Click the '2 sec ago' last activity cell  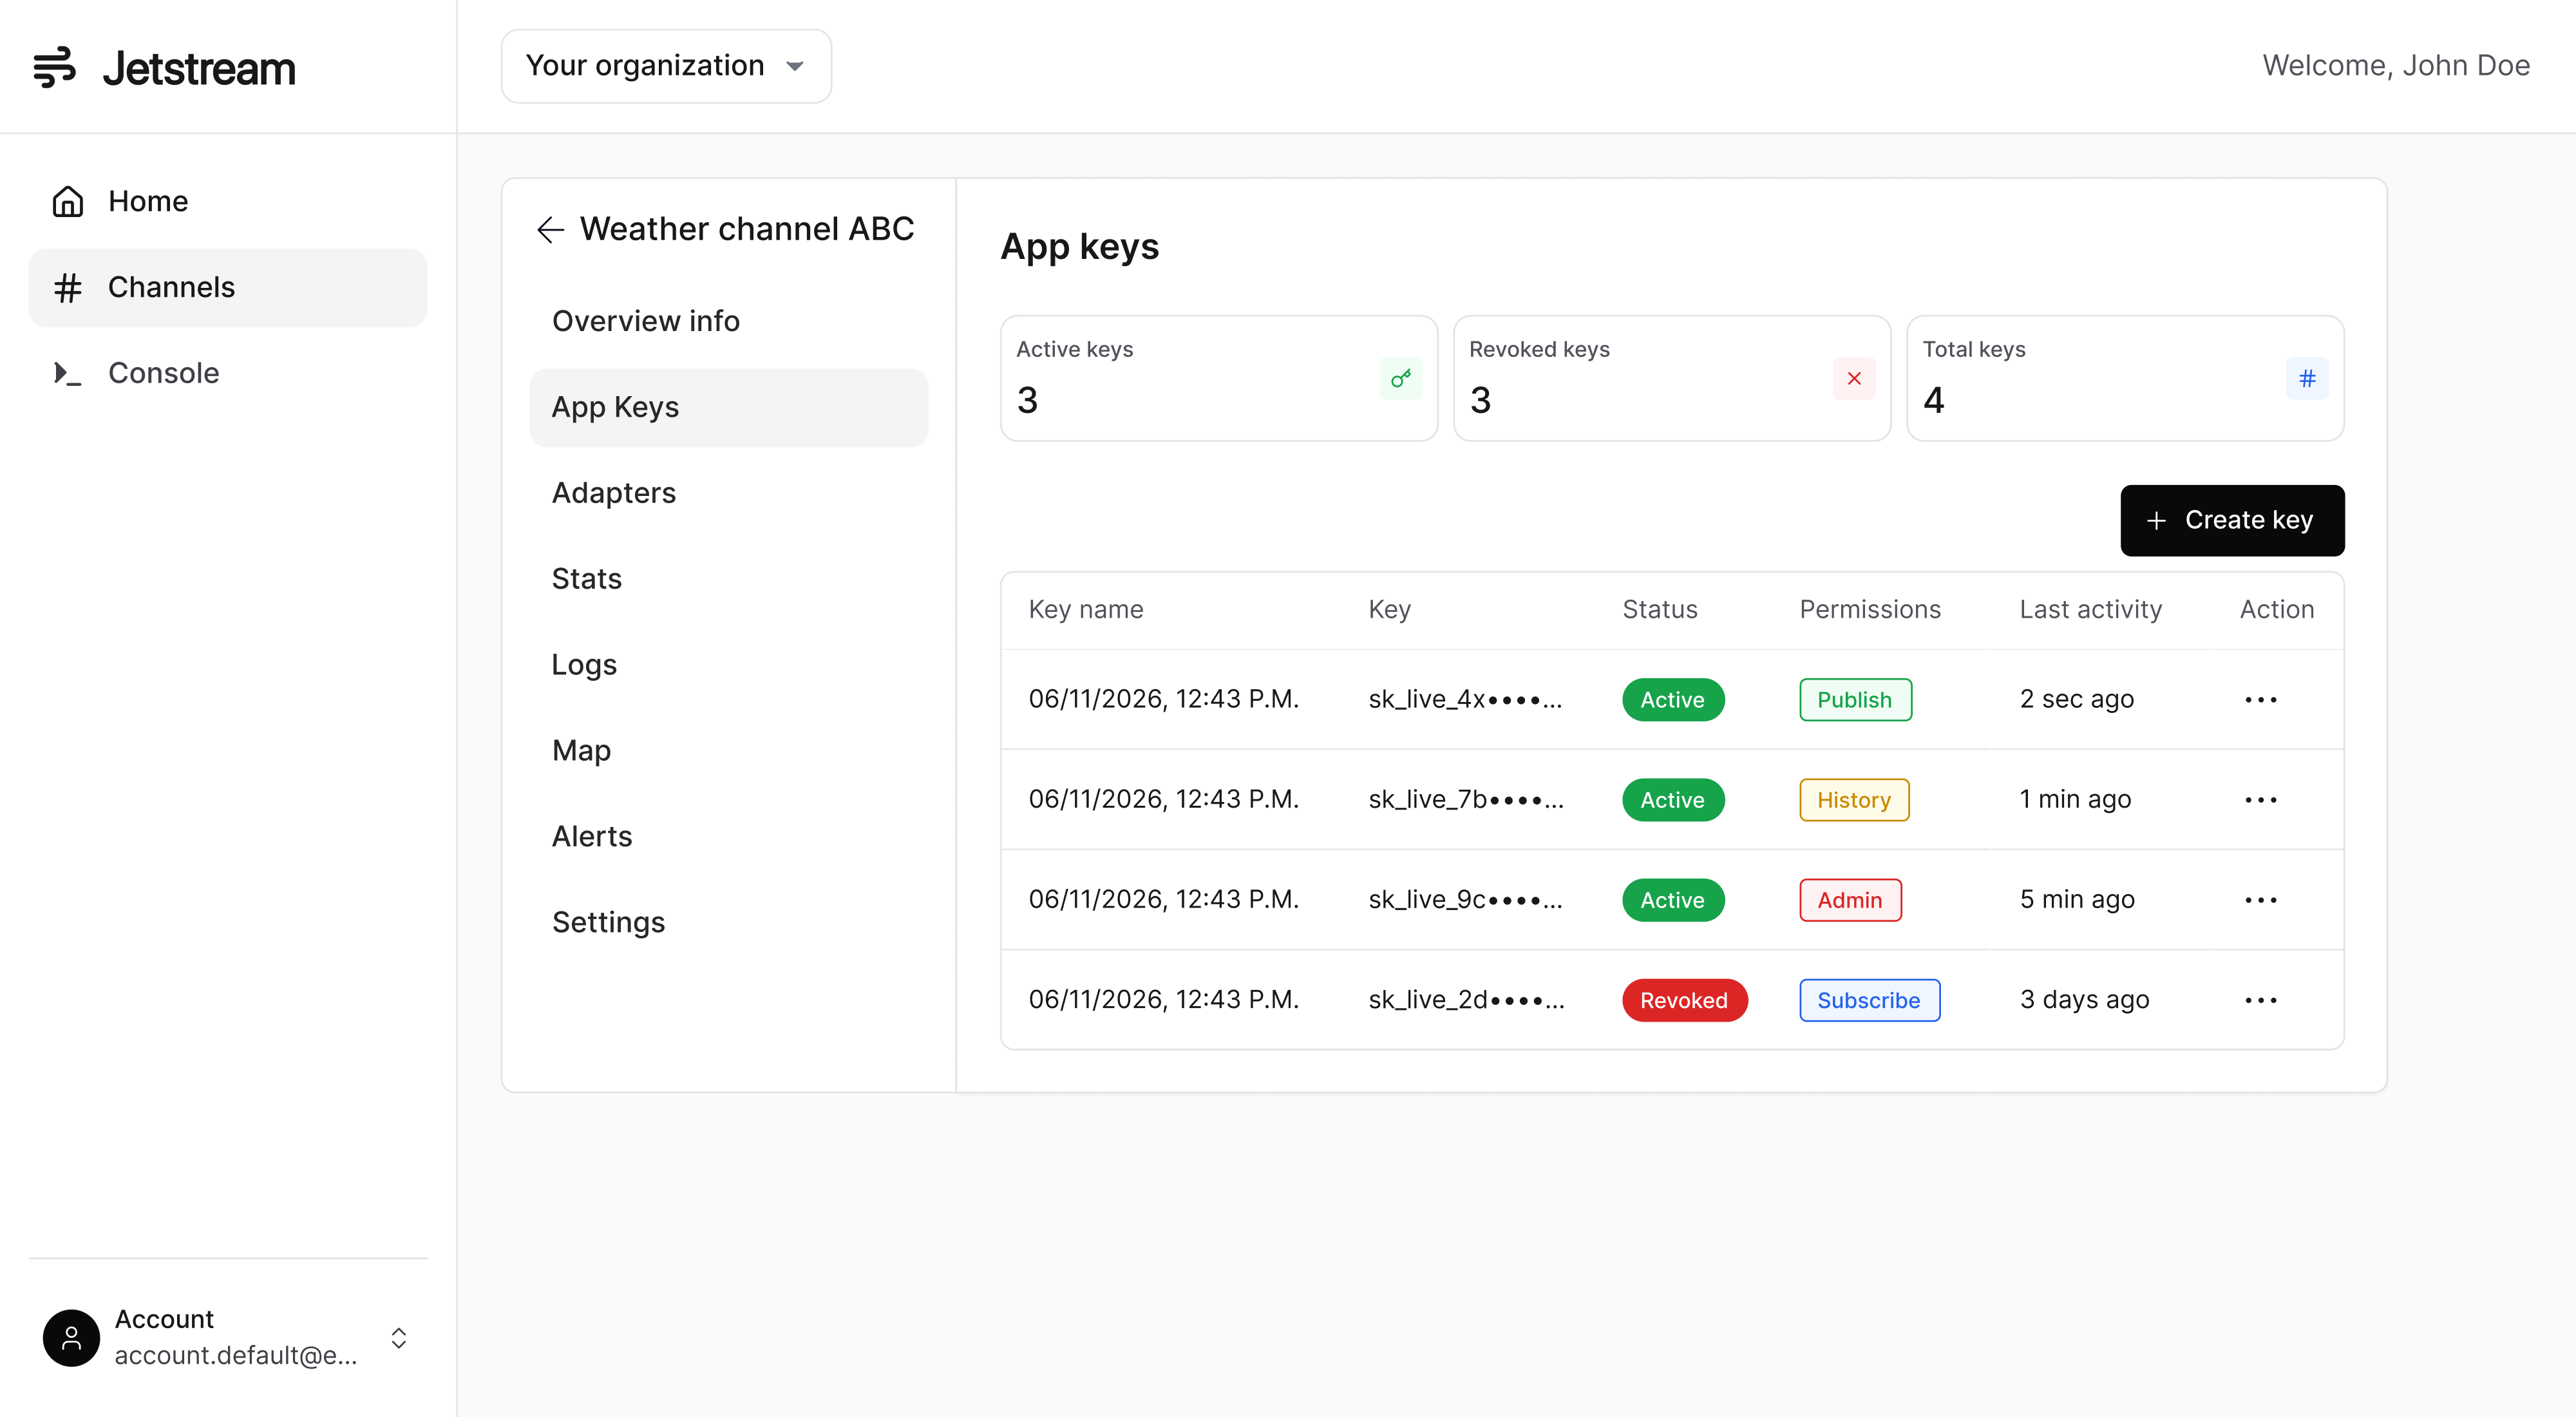(x=2076, y=699)
